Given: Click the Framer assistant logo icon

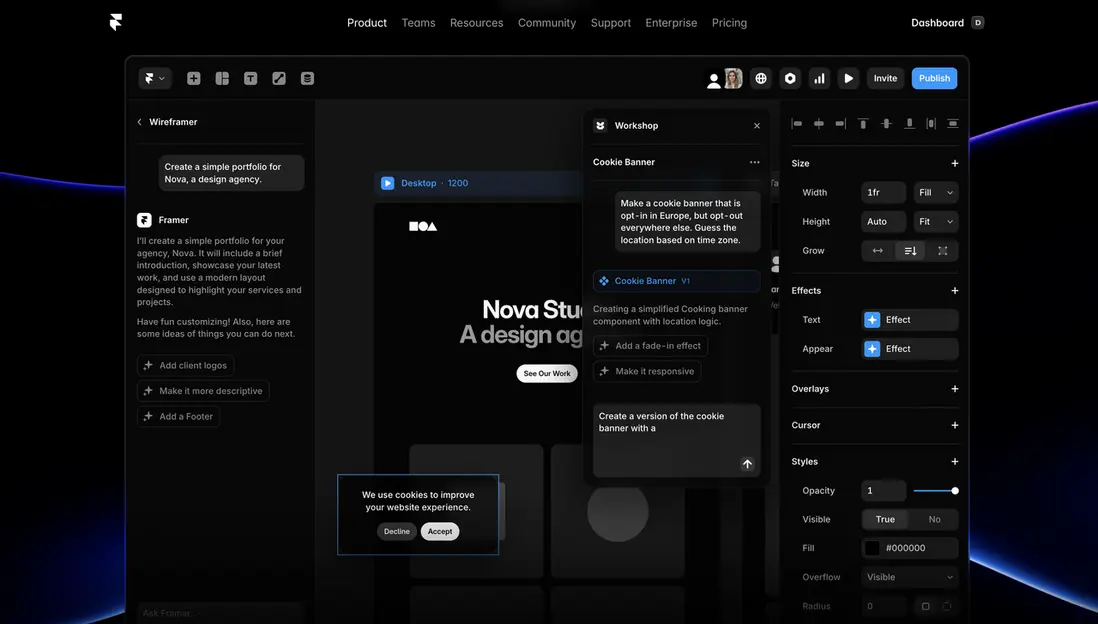Looking at the screenshot, I should pos(144,220).
